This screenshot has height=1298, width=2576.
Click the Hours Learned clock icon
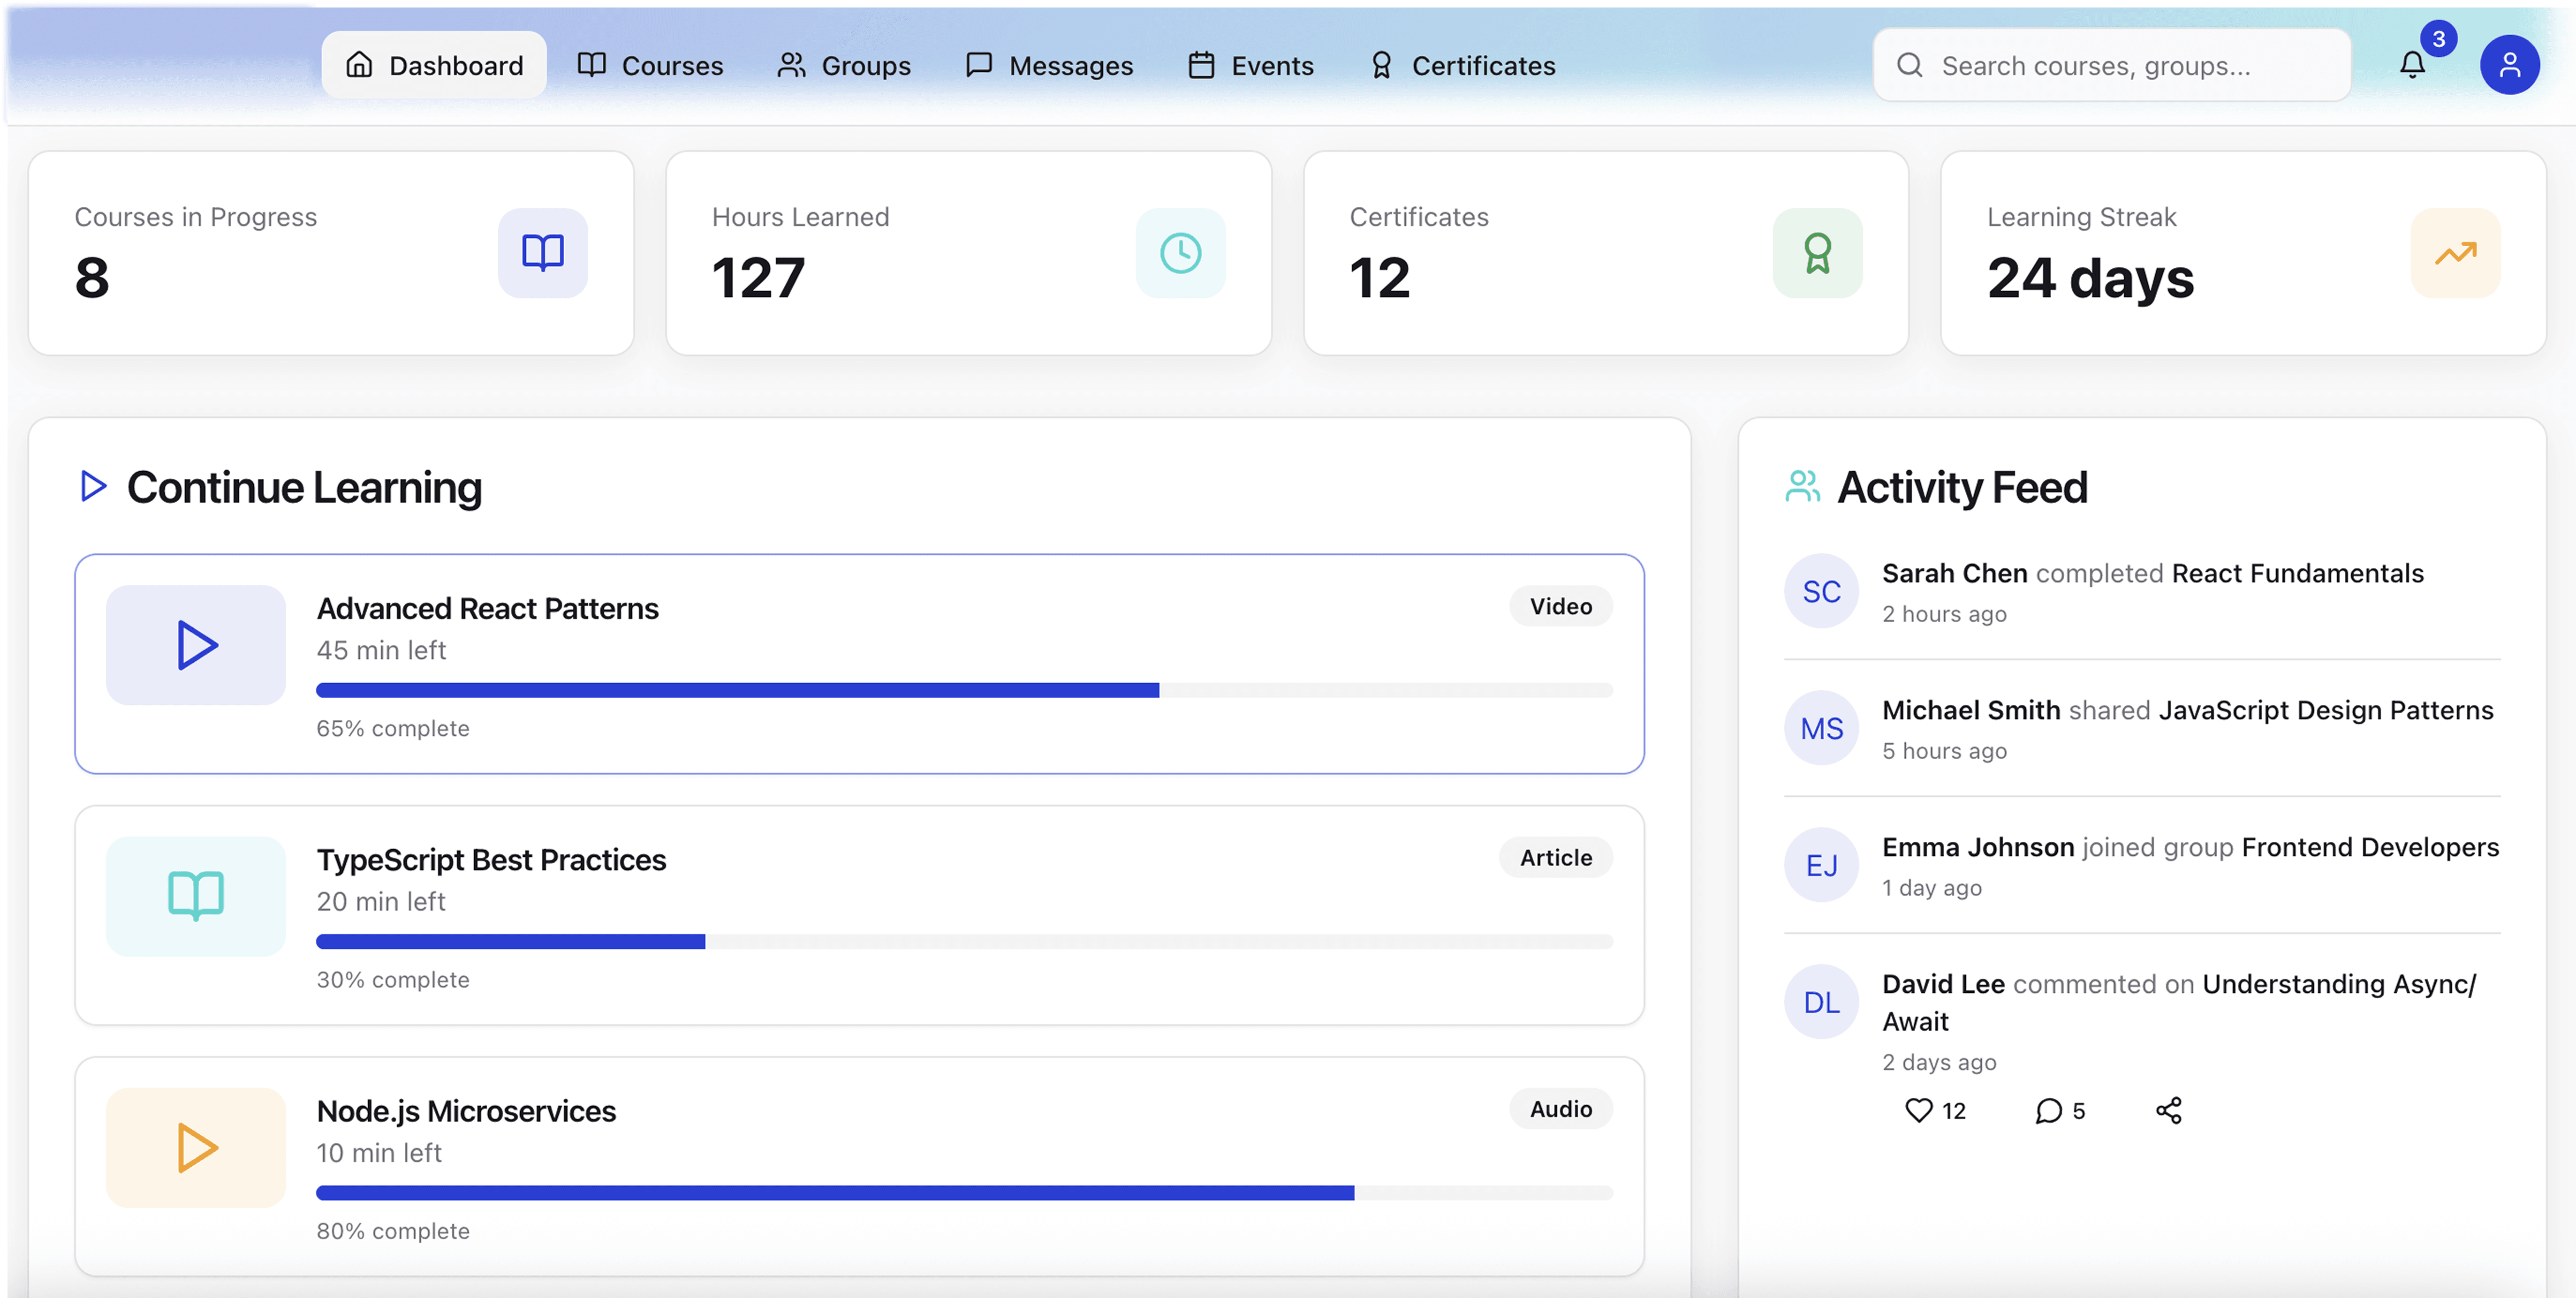tap(1180, 253)
